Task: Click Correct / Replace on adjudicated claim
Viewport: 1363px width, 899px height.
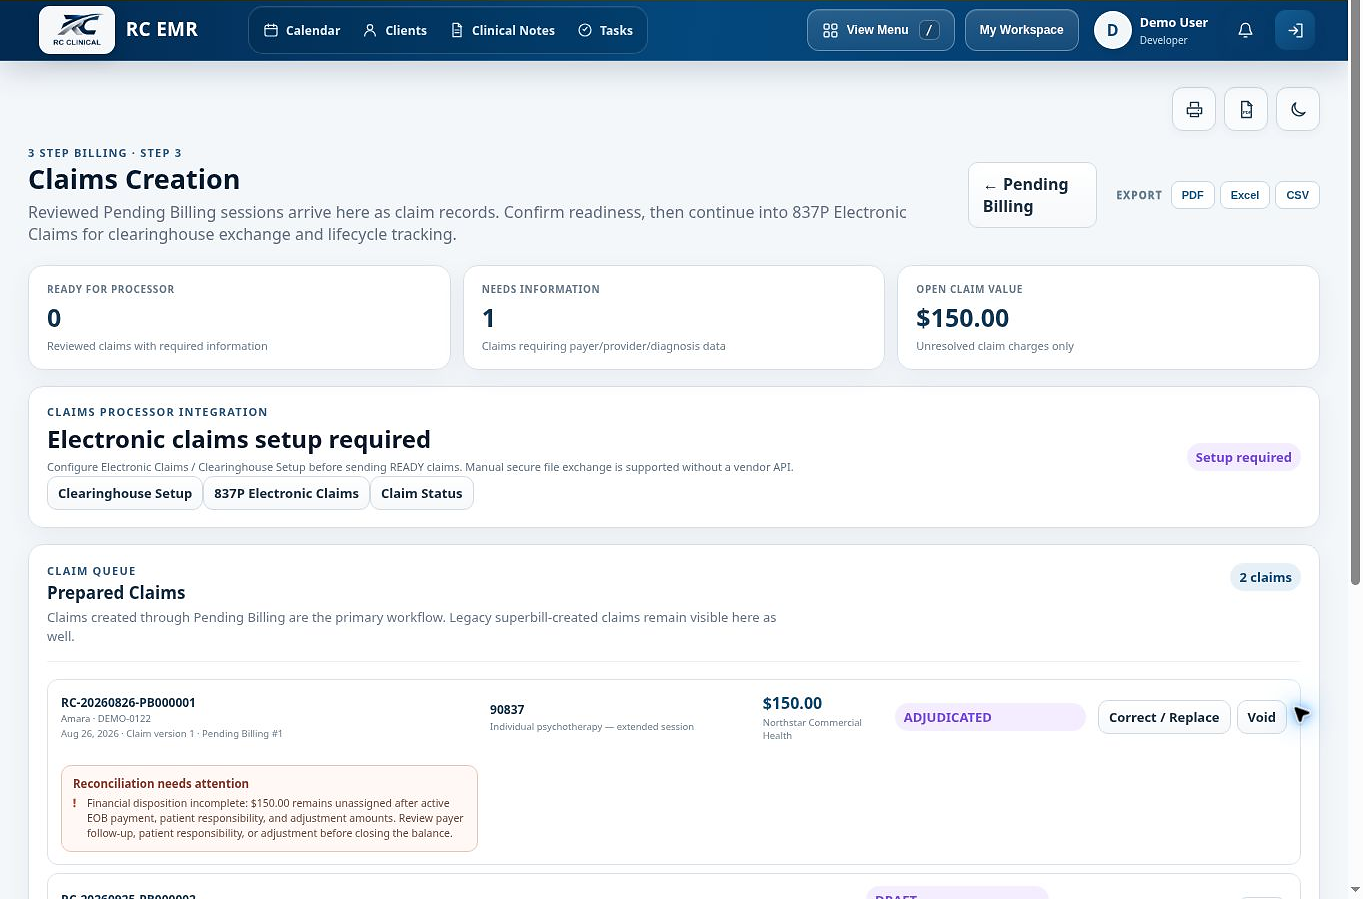Action: point(1164,717)
